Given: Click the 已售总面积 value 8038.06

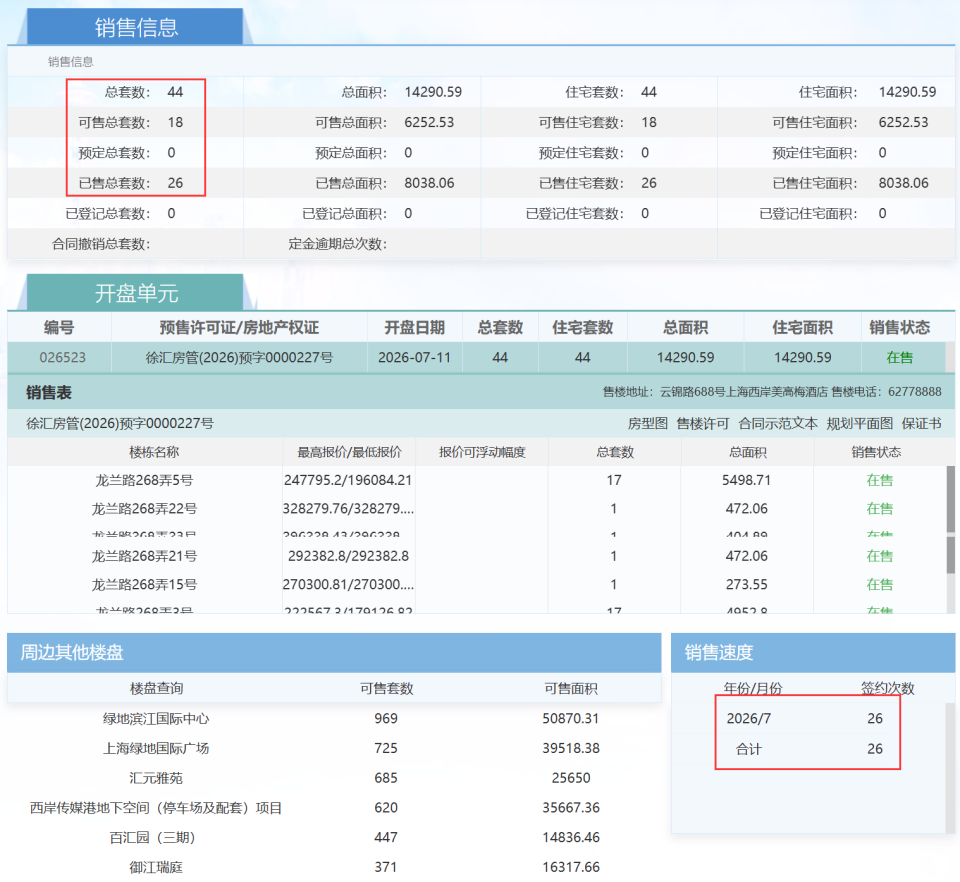Looking at the screenshot, I should click(x=429, y=183).
